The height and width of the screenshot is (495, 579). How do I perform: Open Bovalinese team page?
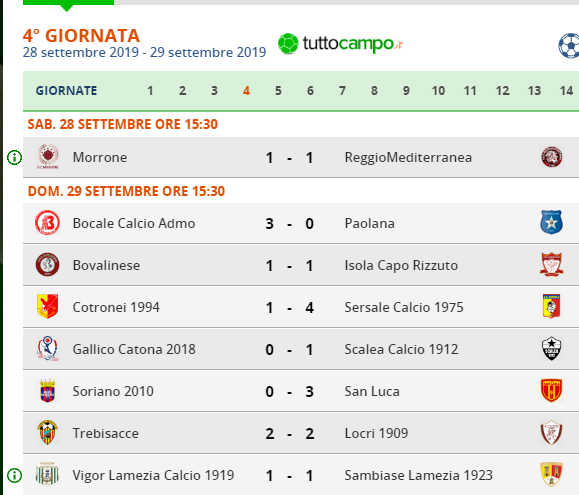pyautogui.click(x=106, y=265)
